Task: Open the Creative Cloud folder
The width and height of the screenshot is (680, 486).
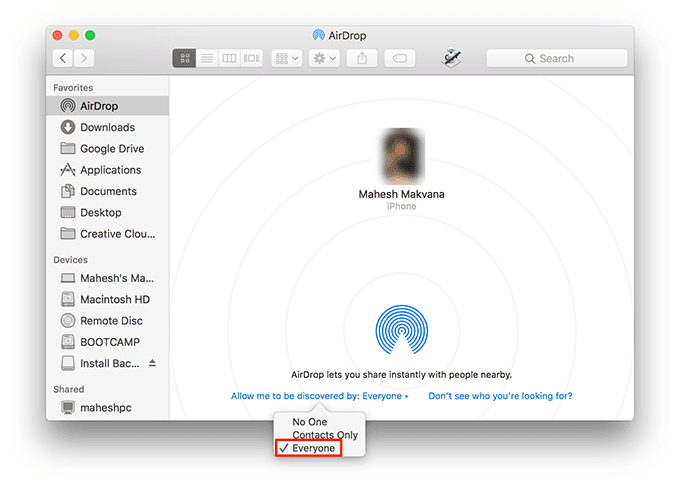Action: [108, 234]
